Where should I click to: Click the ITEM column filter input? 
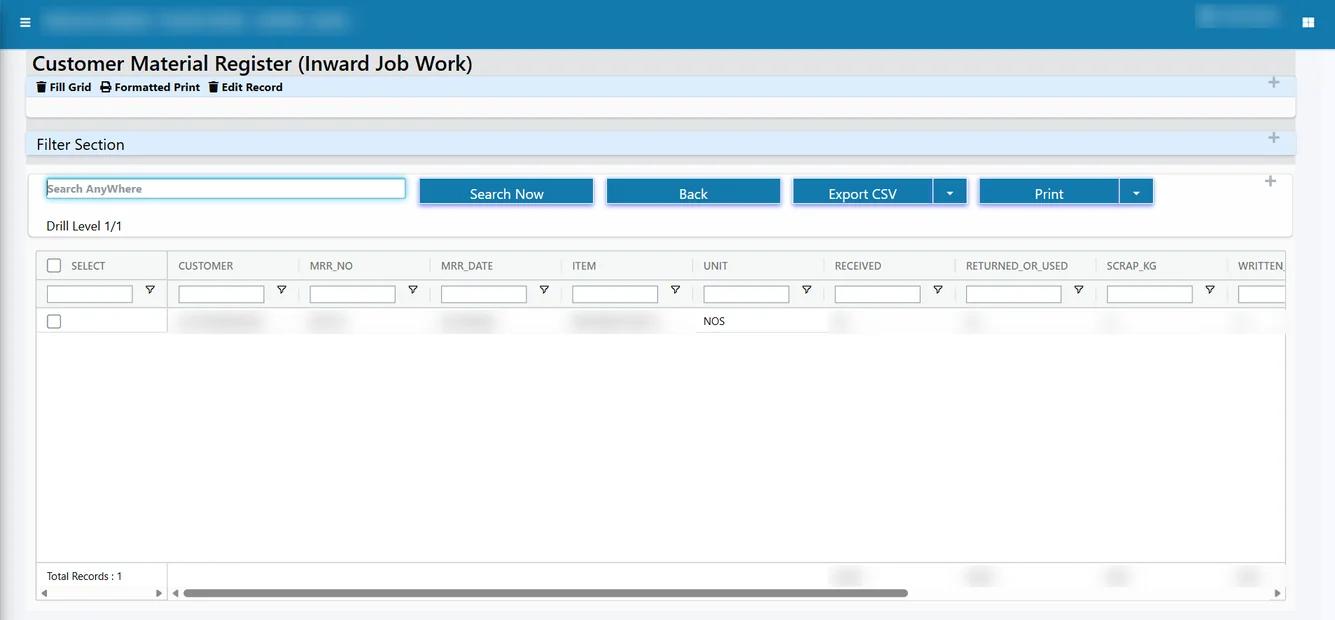pyautogui.click(x=615, y=294)
